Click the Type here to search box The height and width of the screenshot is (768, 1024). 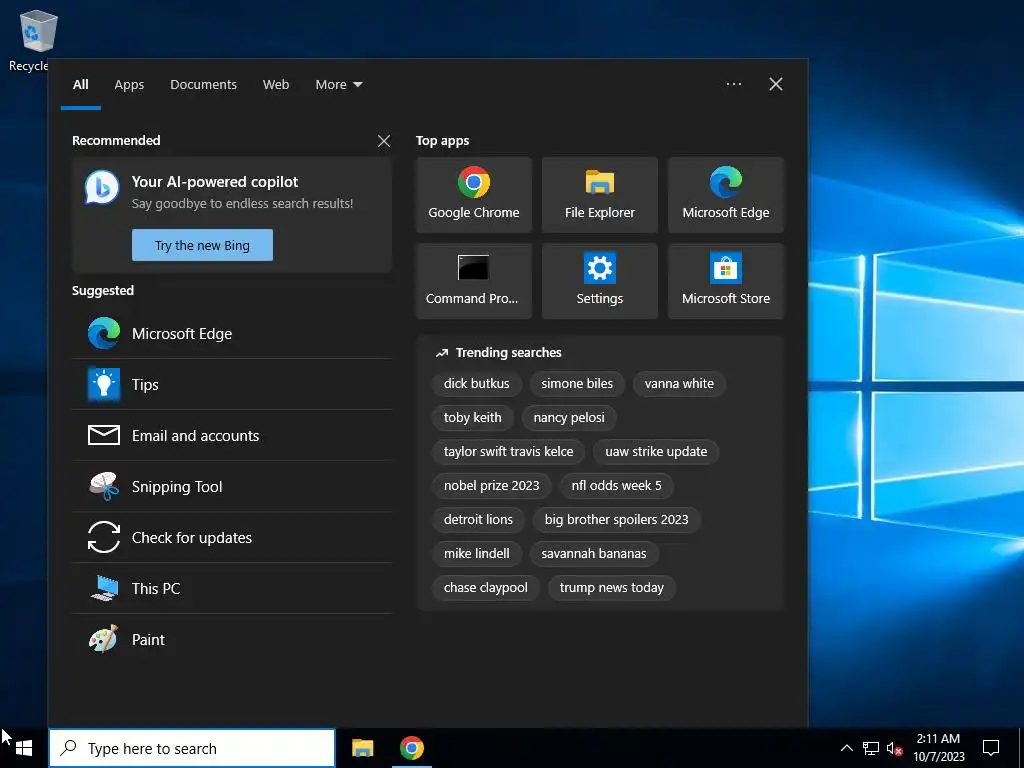192,748
